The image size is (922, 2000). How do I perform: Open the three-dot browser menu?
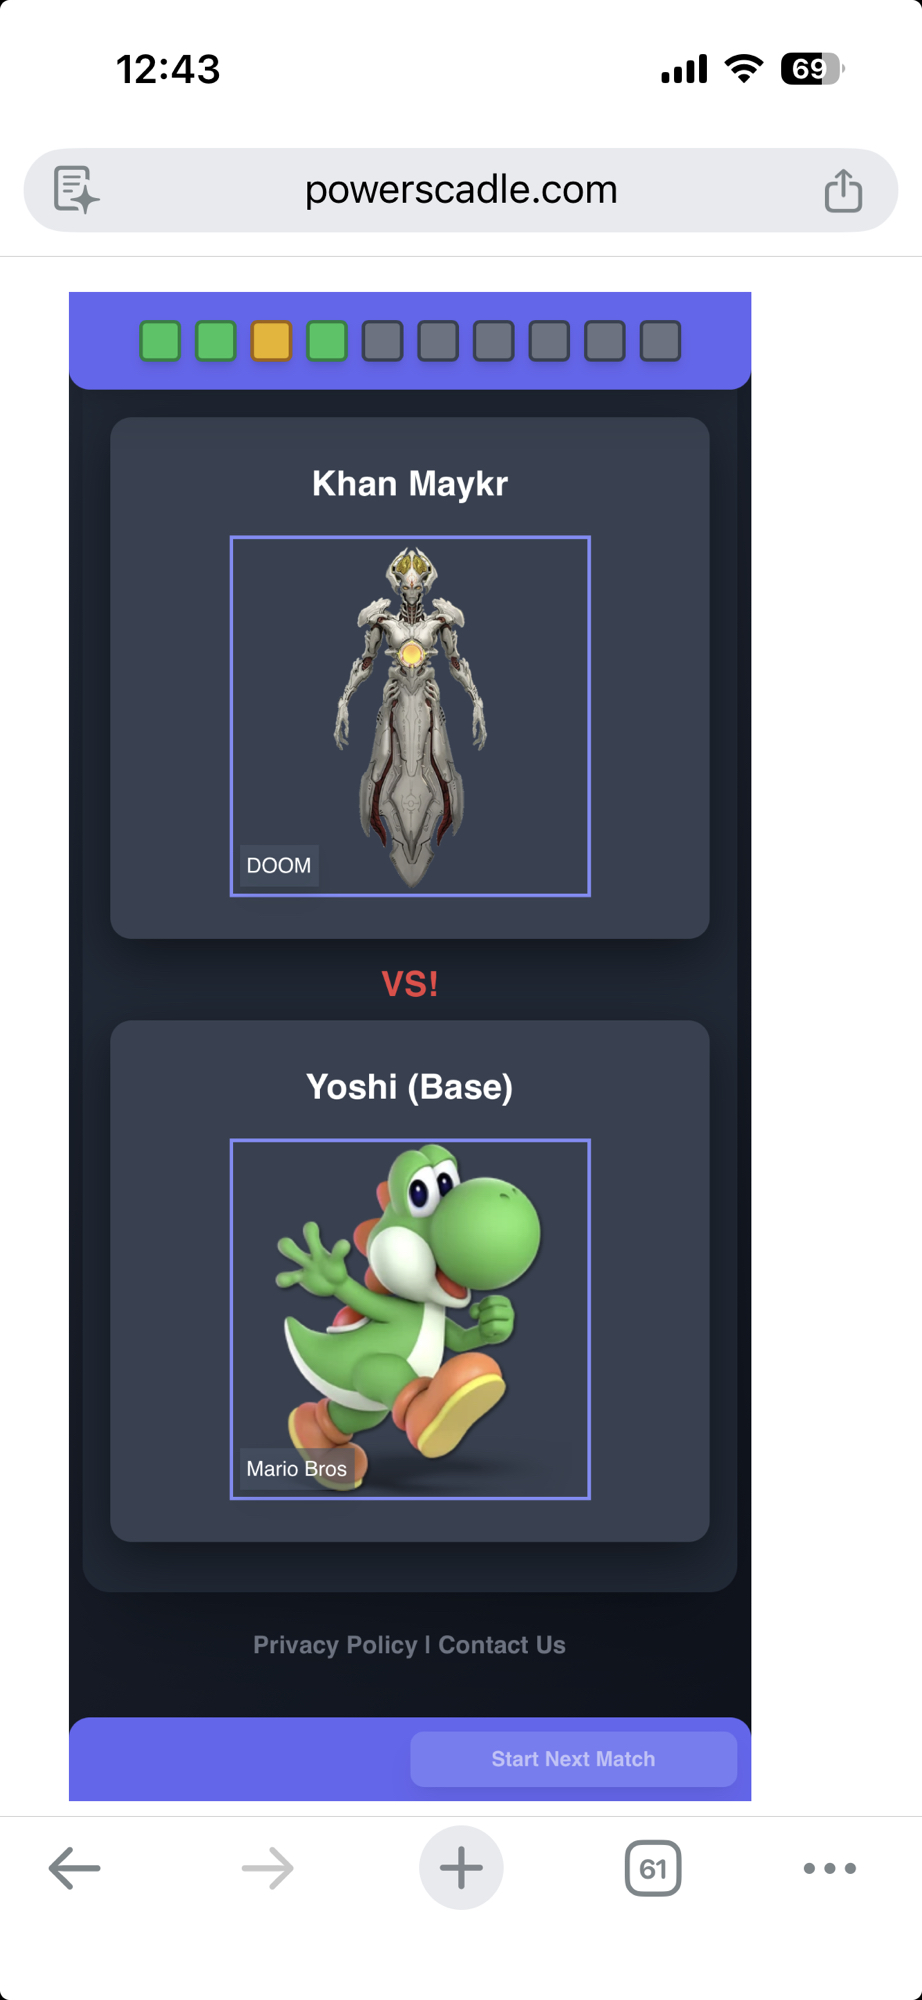(x=830, y=1868)
